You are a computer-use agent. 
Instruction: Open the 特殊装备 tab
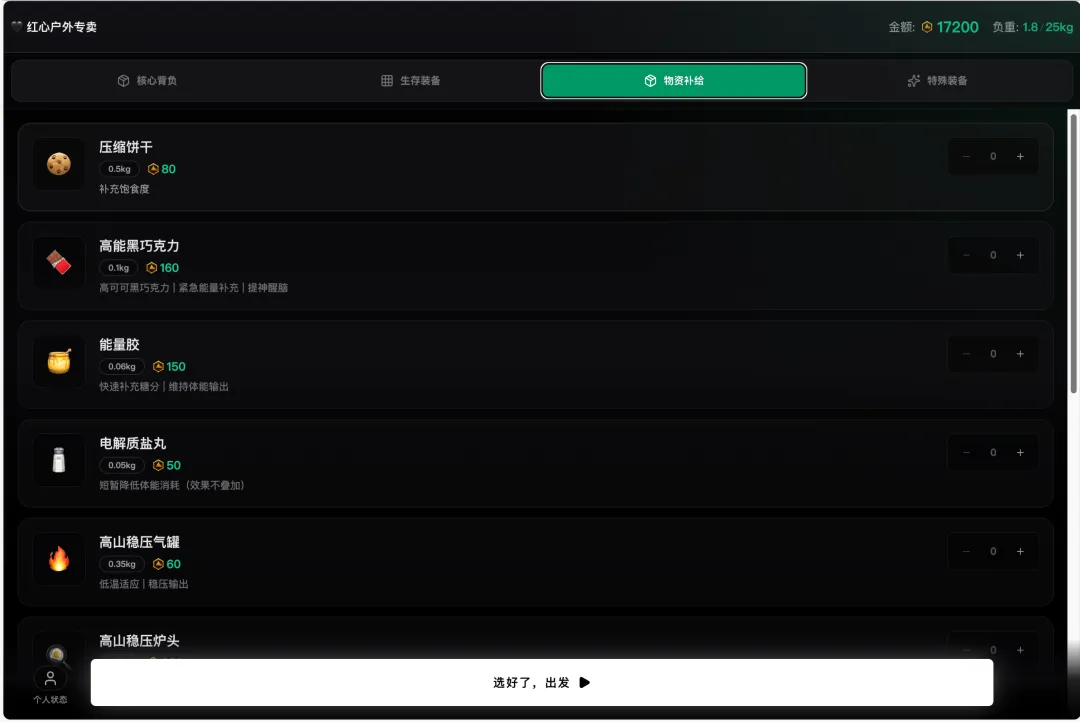click(x=937, y=81)
